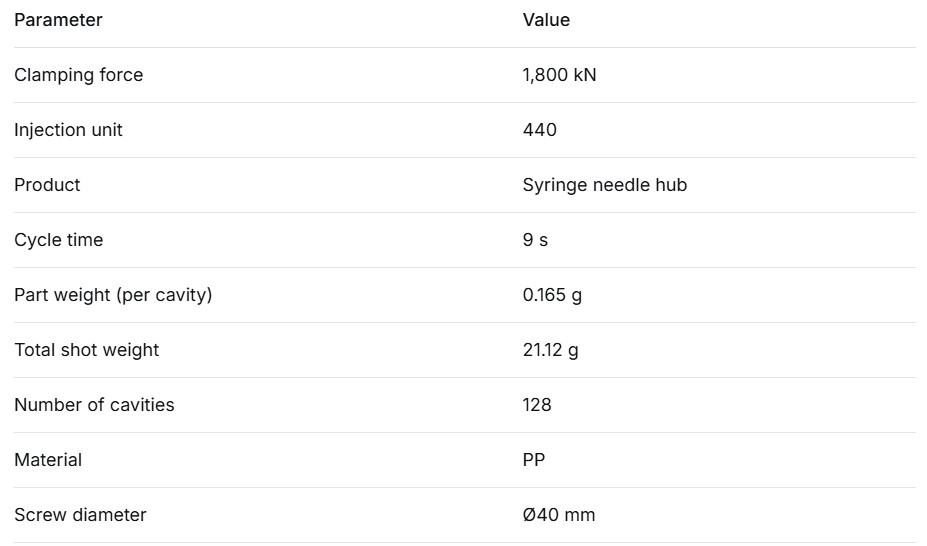927x546 pixels.
Task: Click the 21.12 g value
Action: click(x=550, y=350)
